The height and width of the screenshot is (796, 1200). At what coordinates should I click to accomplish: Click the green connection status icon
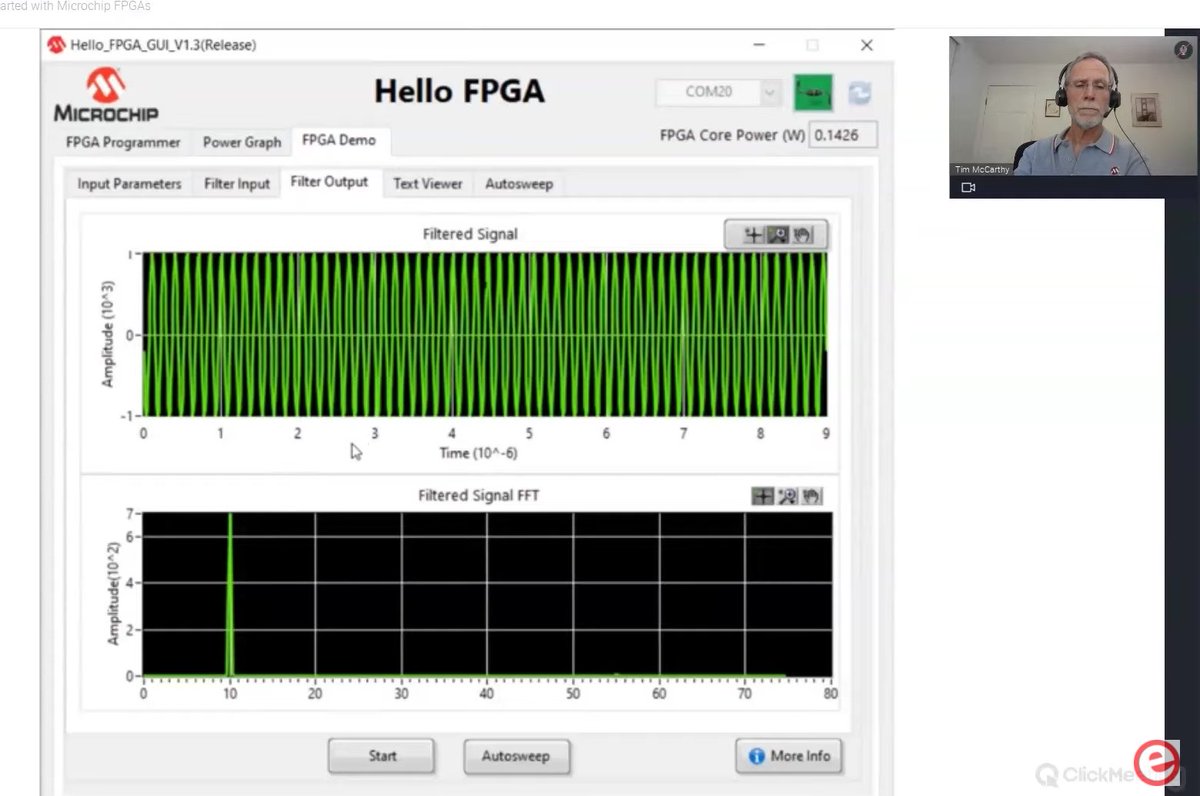(813, 93)
